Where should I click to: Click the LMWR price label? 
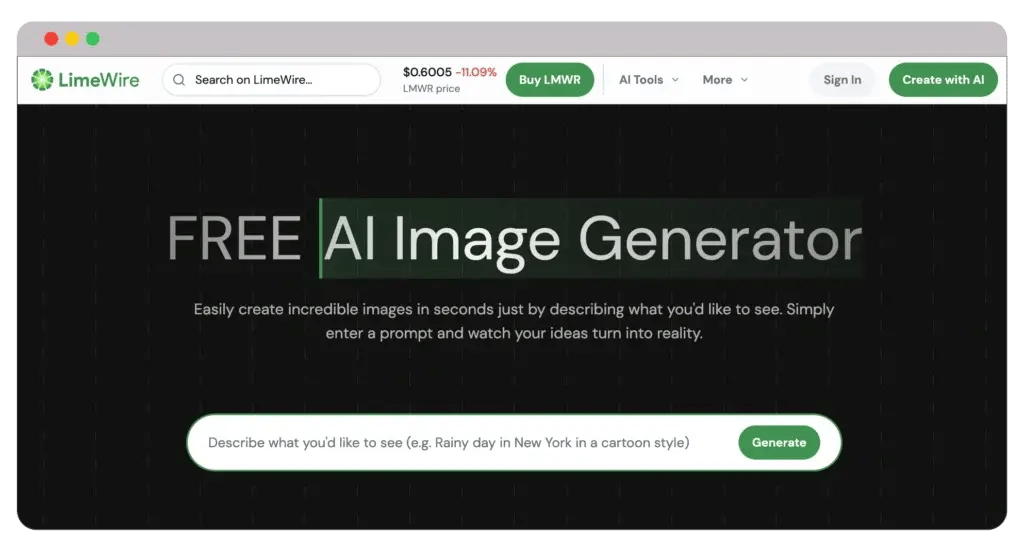pyautogui.click(x=431, y=89)
